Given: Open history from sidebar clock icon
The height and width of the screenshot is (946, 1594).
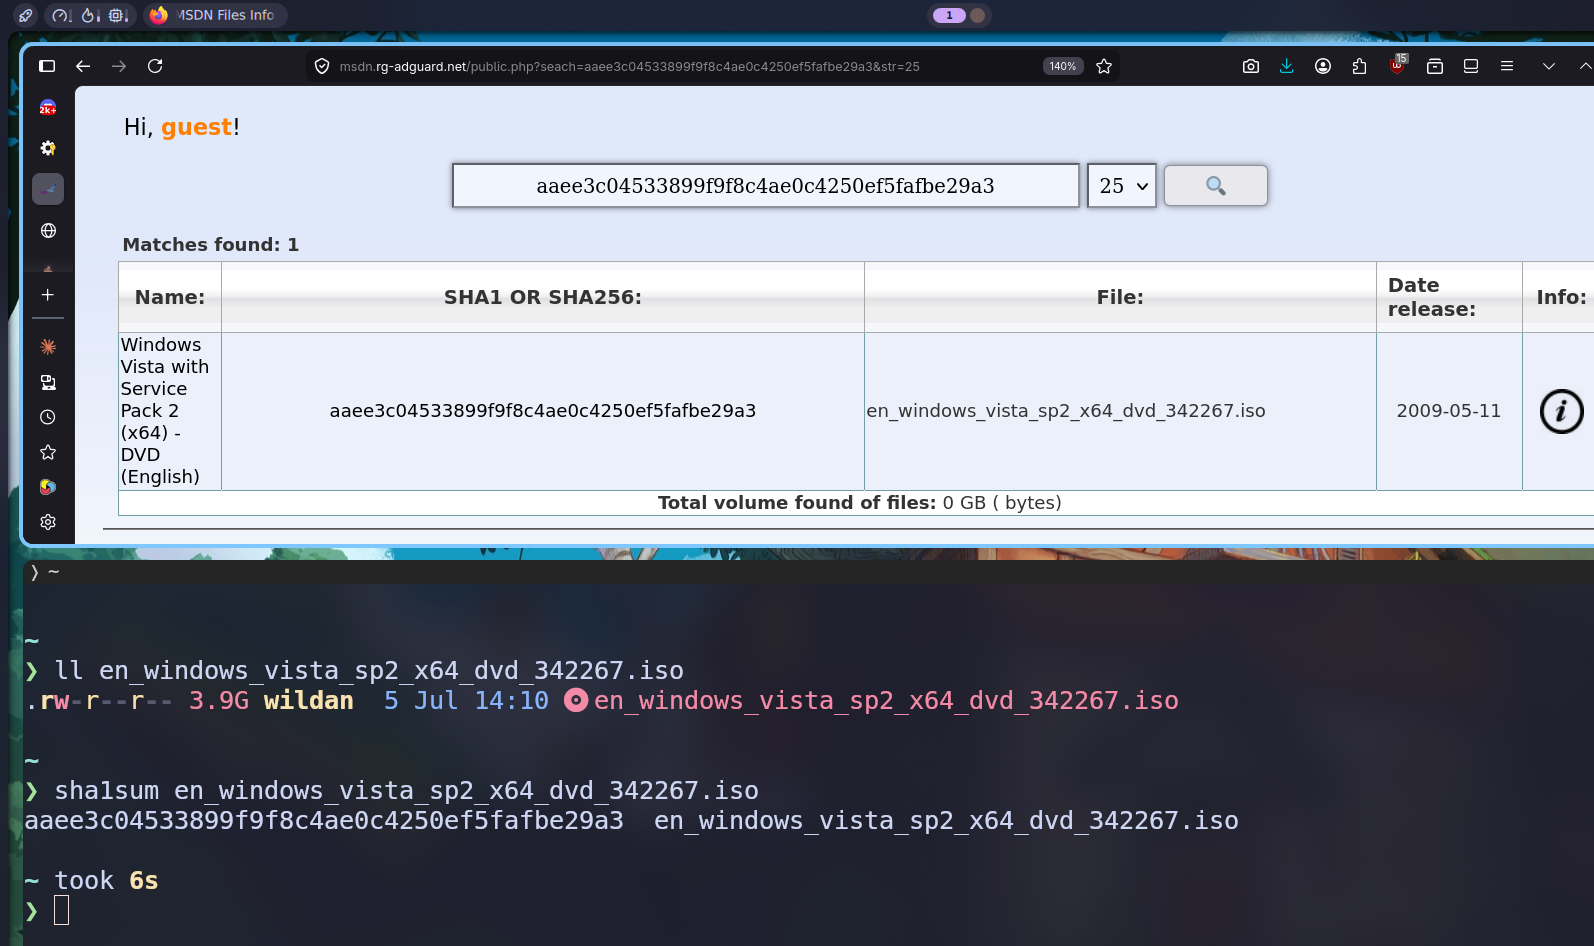Looking at the screenshot, I should (48, 417).
